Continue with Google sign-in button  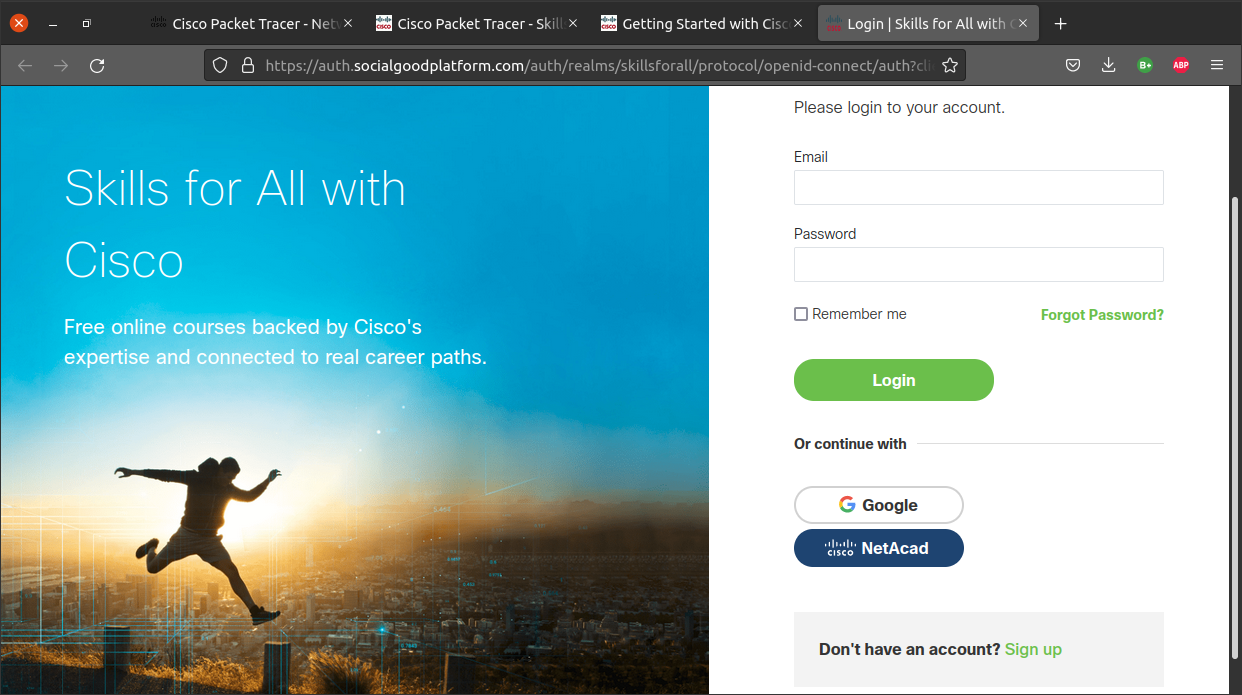point(879,505)
